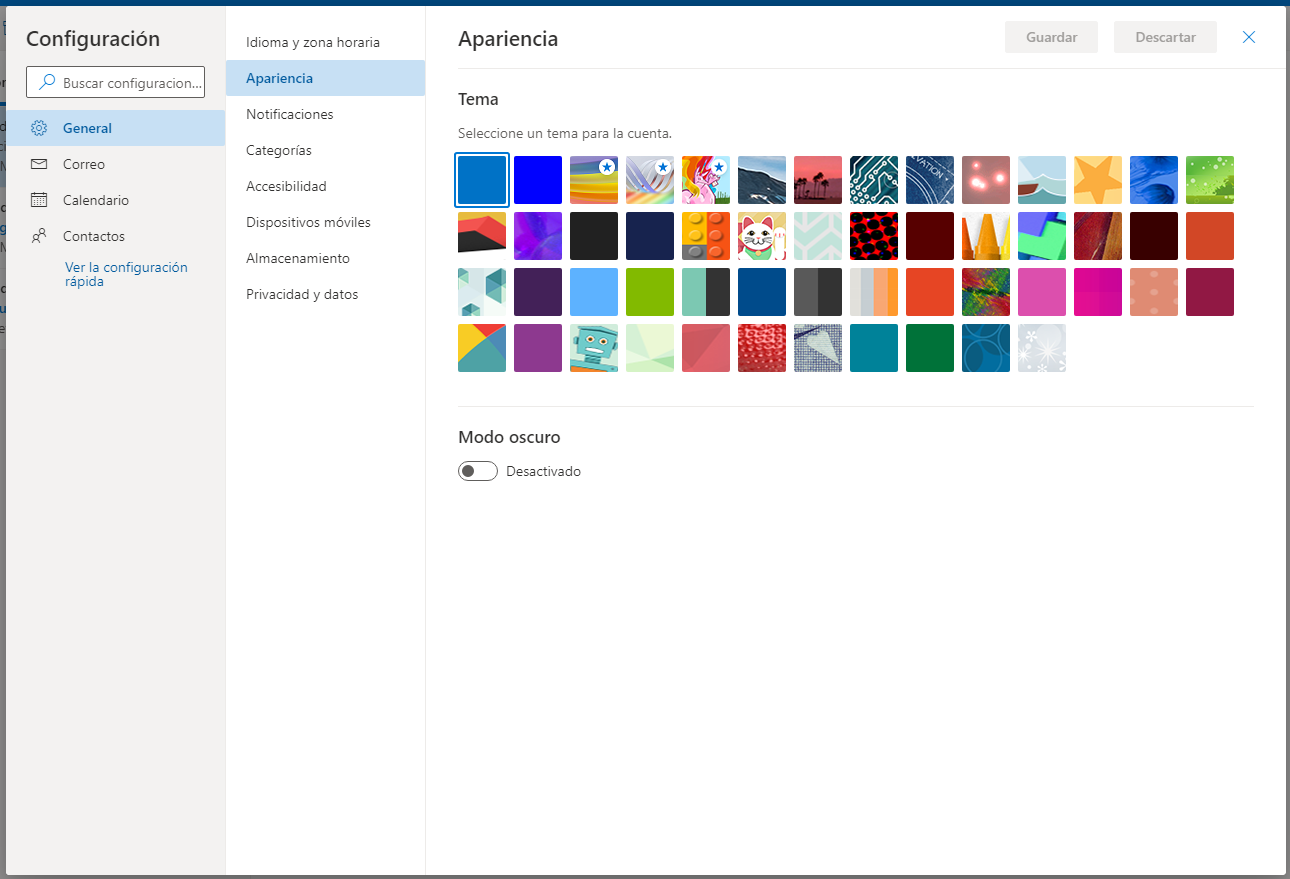Open the Categorías section

326,150
